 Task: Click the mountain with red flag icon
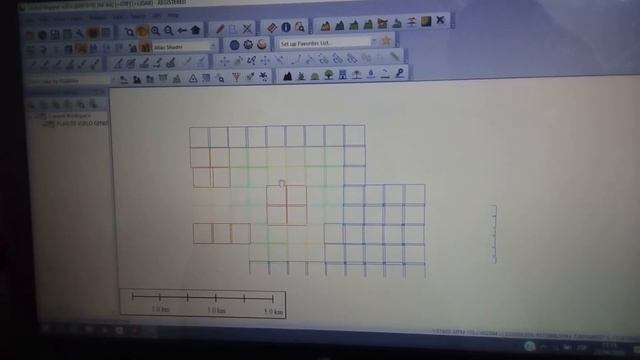[382, 23]
